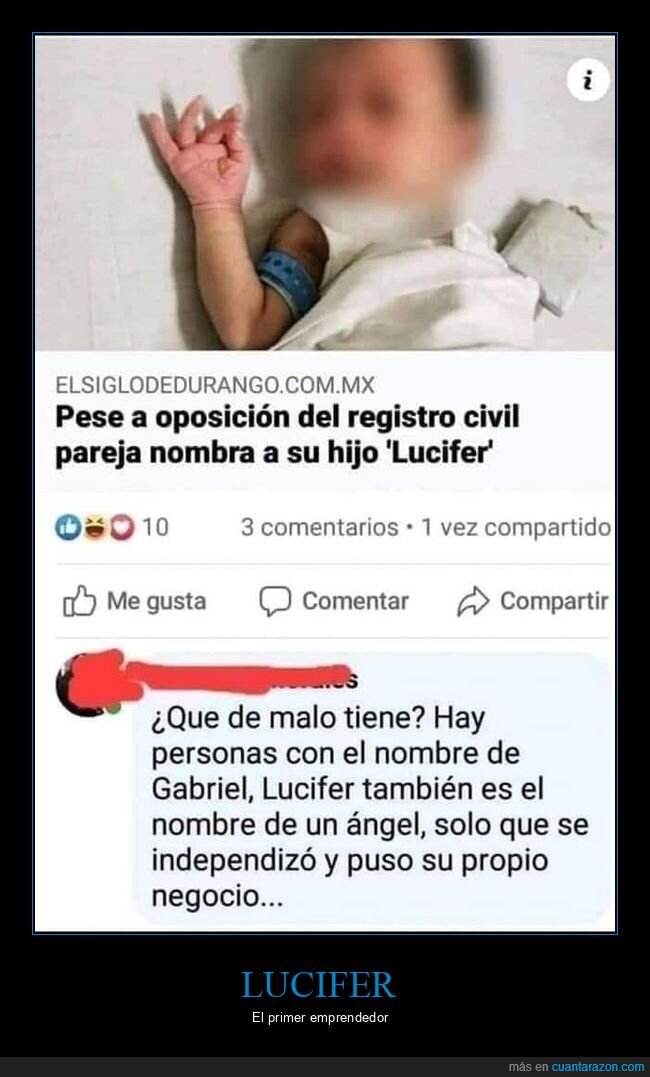
Task: Click the Compartir label text
Action: 554,602
